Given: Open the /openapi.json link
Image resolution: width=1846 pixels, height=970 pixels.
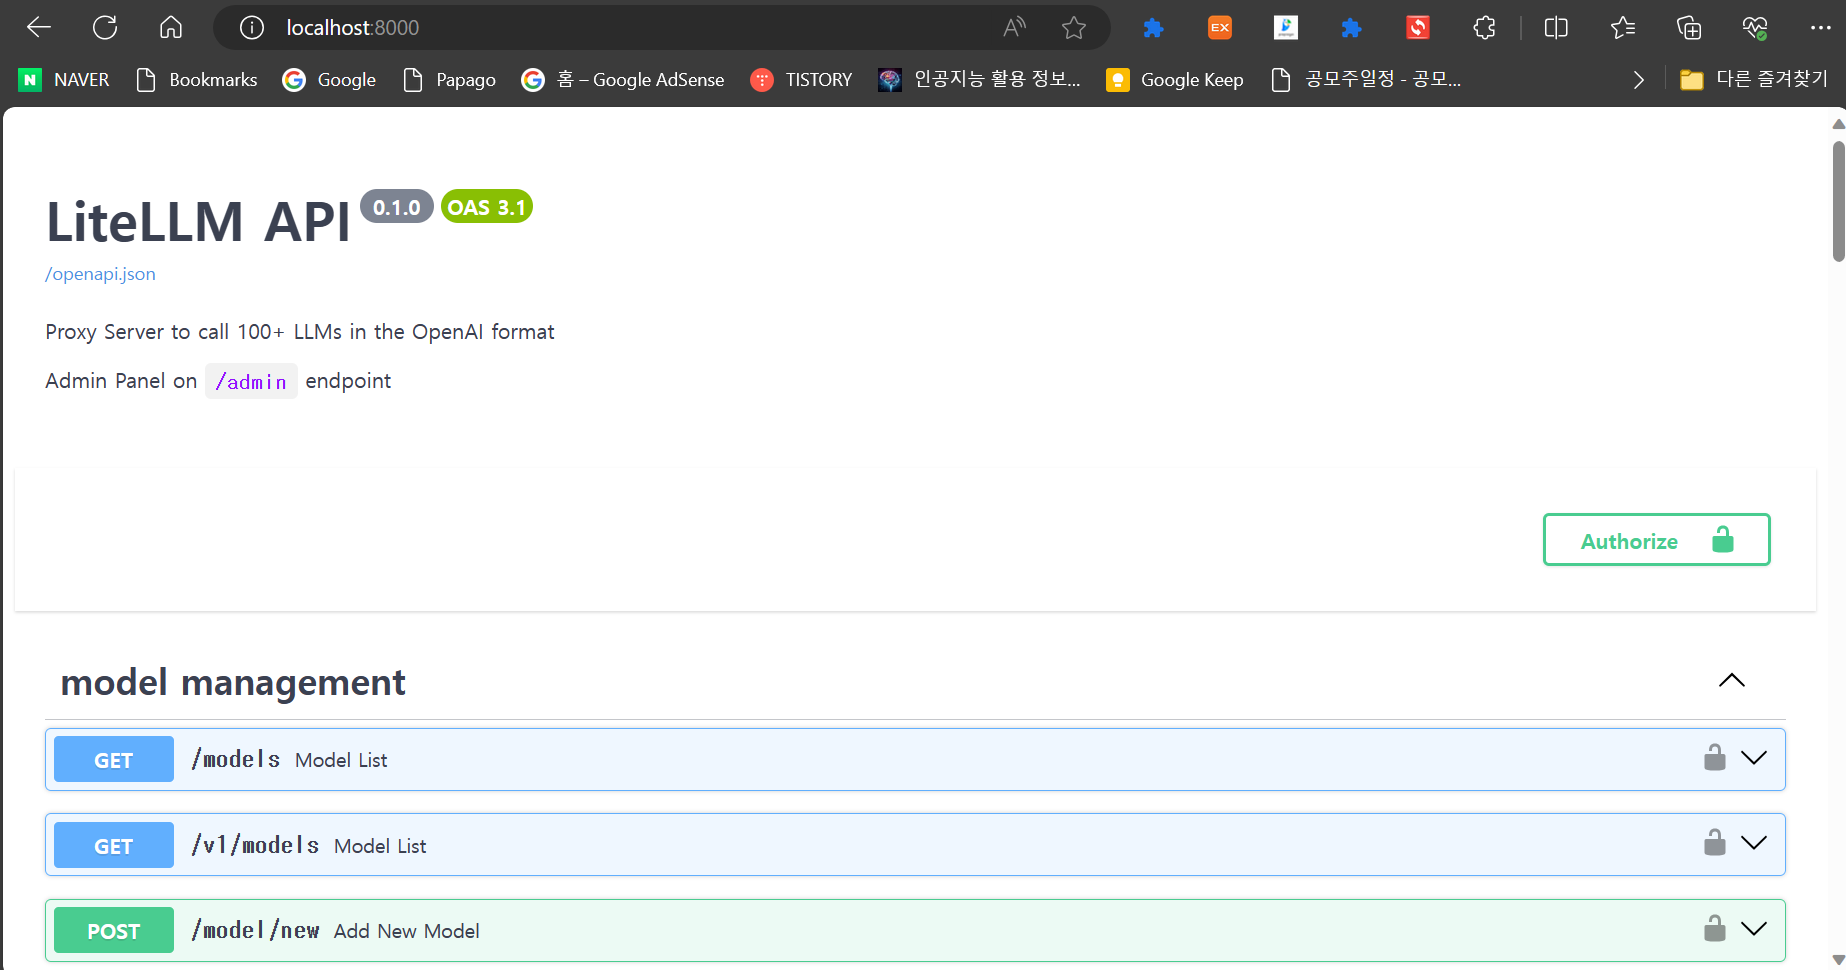Looking at the screenshot, I should coord(100,274).
